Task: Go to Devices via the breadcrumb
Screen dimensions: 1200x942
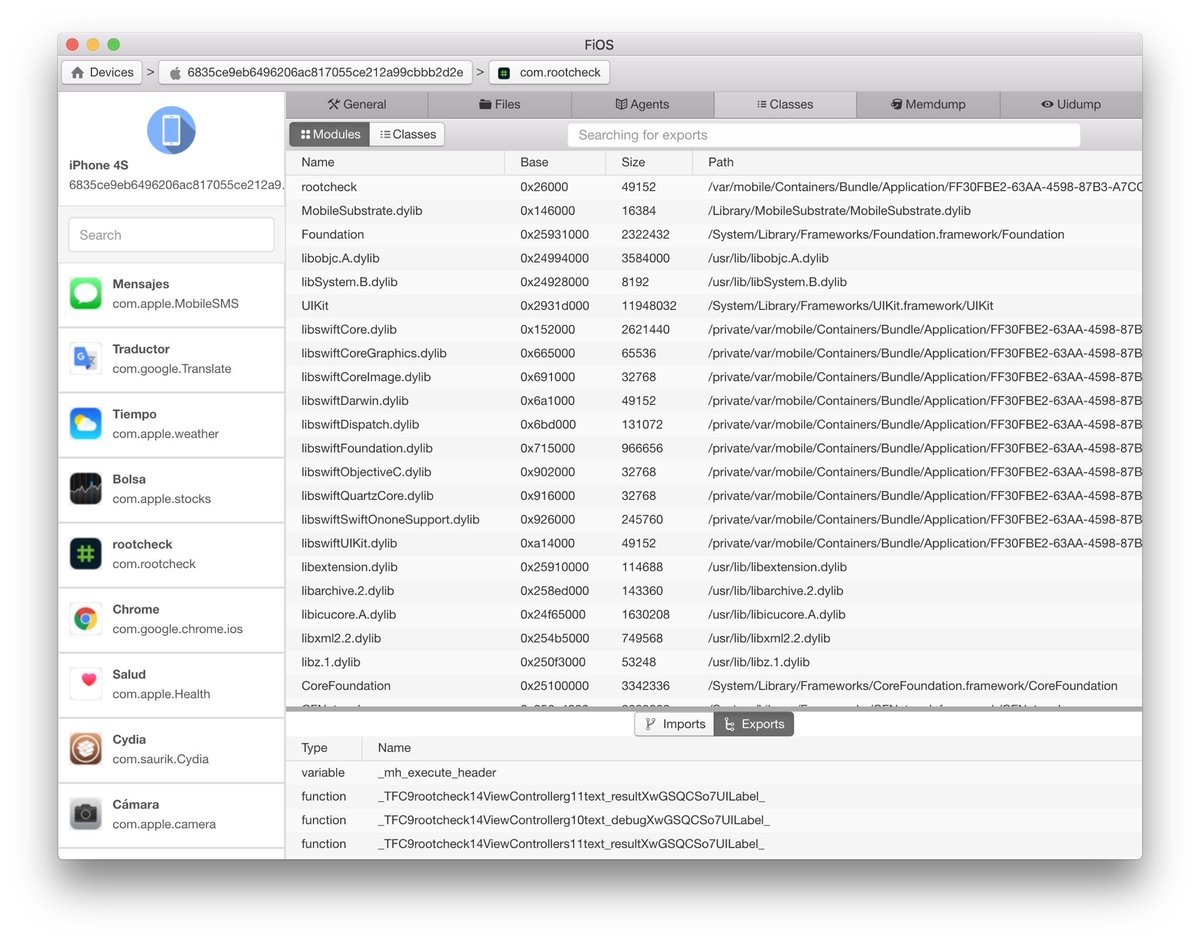Action: (x=102, y=73)
